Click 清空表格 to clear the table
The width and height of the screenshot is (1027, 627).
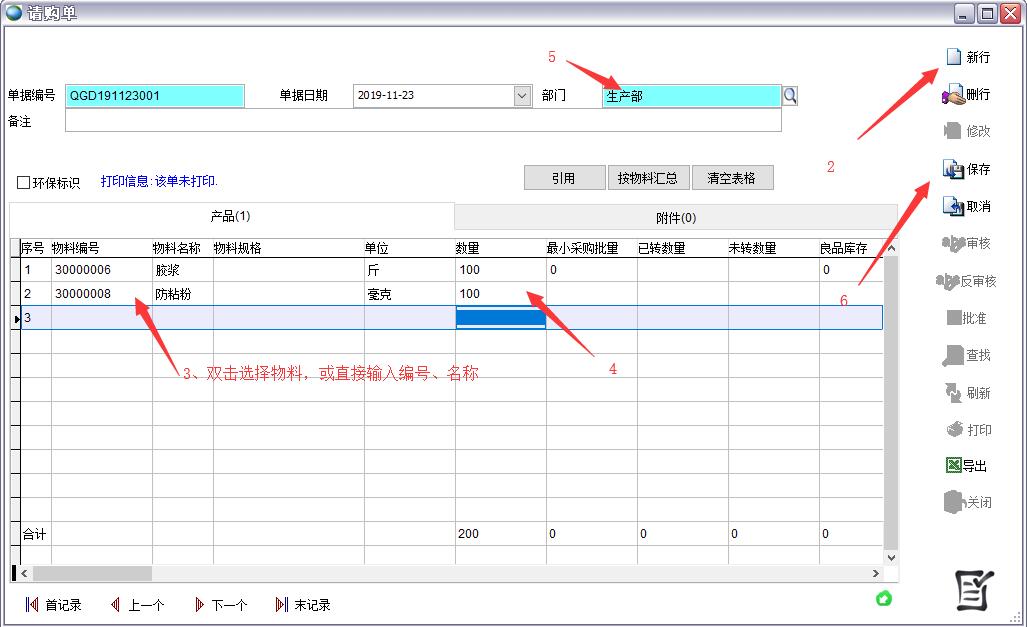[732, 178]
